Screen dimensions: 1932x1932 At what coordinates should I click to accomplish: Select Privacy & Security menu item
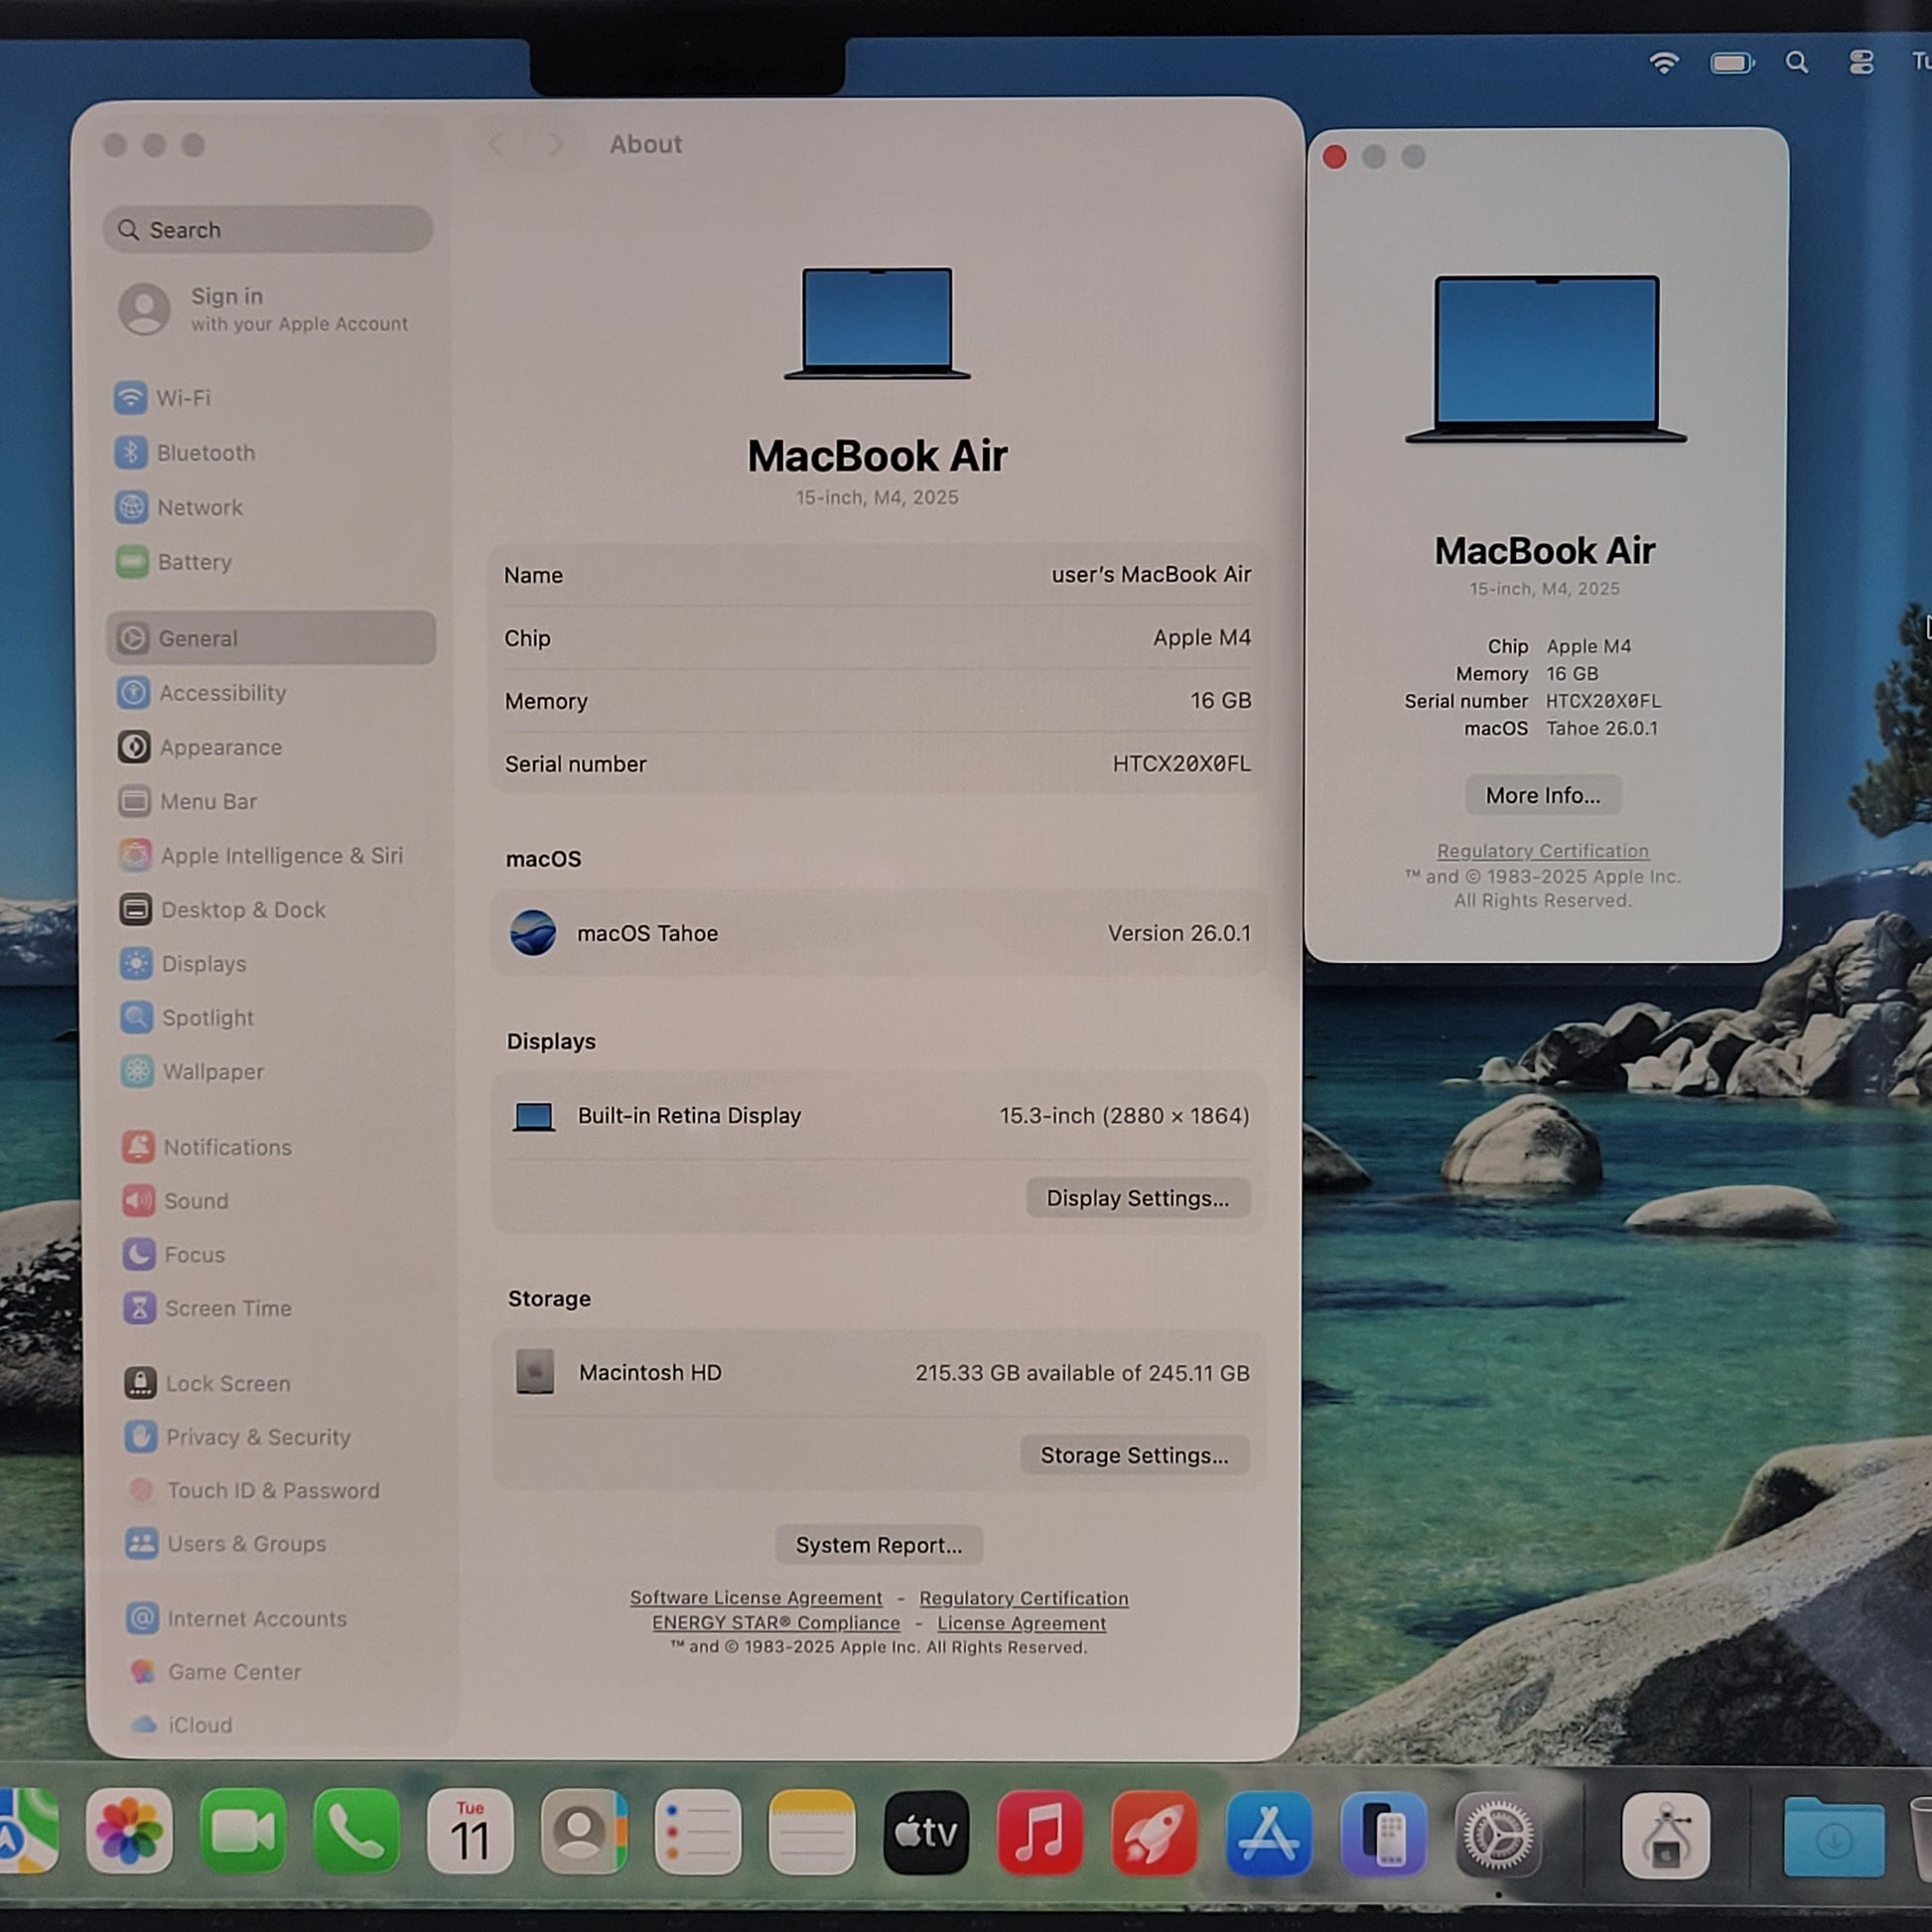[x=257, y=1437]
